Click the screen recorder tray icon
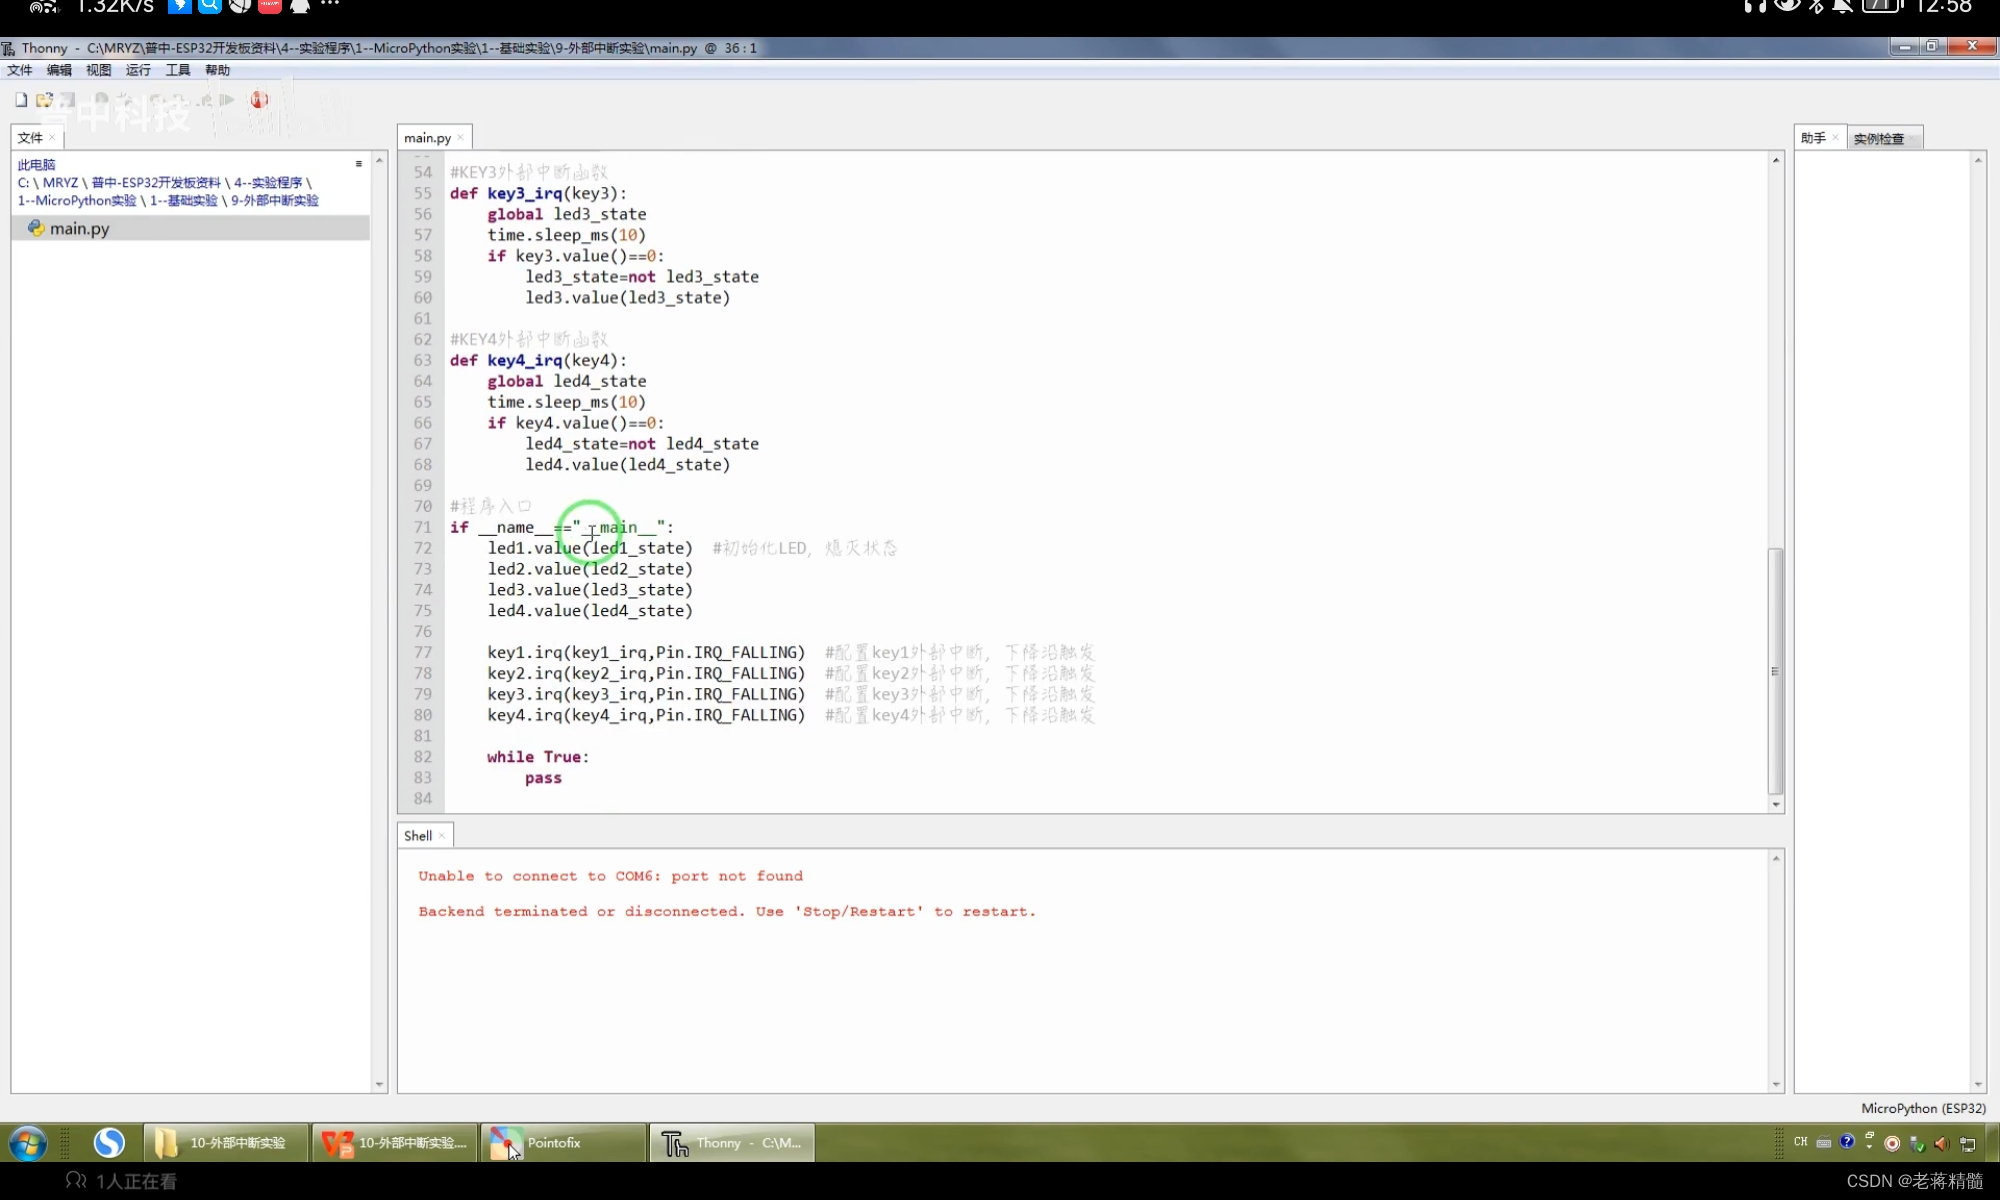The width and height of the screenshot is (2000, 1200). 1892,1143
